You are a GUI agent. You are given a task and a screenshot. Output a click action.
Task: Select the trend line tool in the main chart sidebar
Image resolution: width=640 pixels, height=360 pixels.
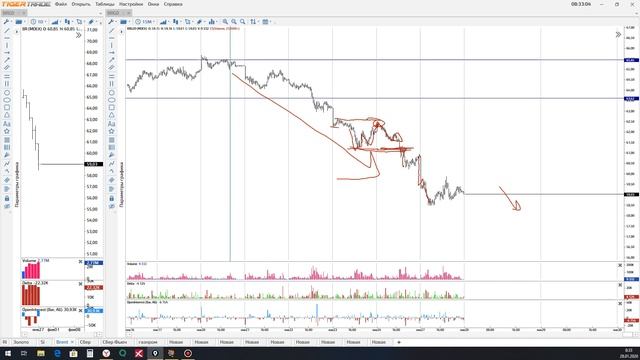(x=111, y=31)
